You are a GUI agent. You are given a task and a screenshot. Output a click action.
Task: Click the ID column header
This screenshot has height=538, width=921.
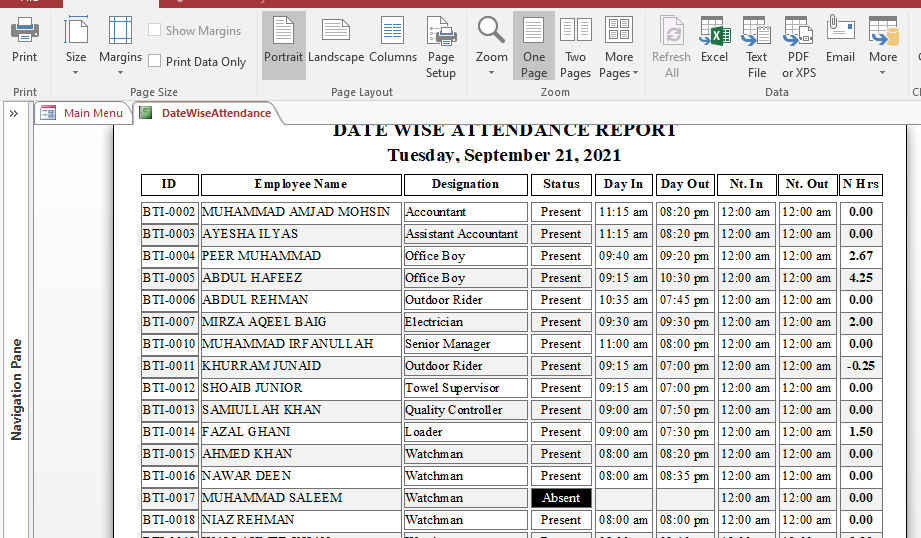coord(169,184)
